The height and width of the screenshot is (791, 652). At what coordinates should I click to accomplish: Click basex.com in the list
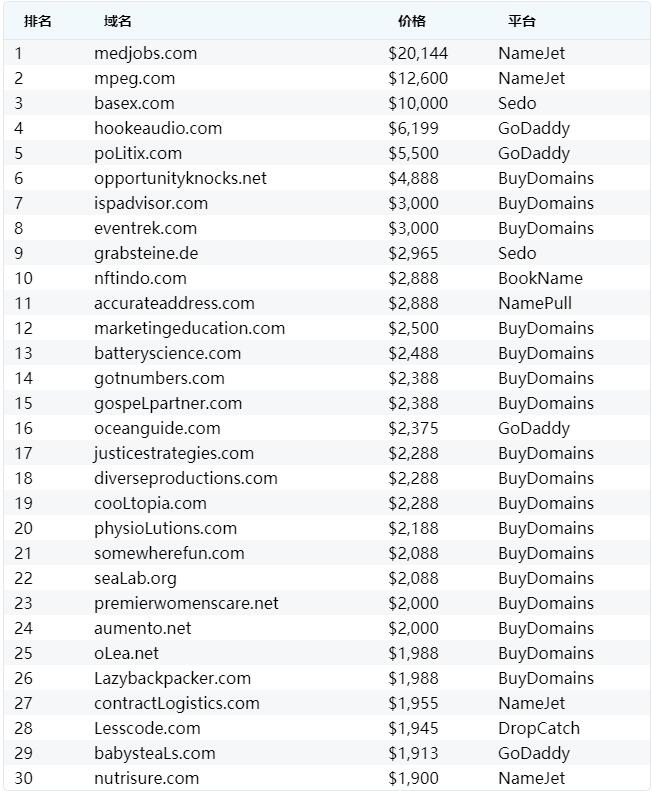[x=134, y=103]
